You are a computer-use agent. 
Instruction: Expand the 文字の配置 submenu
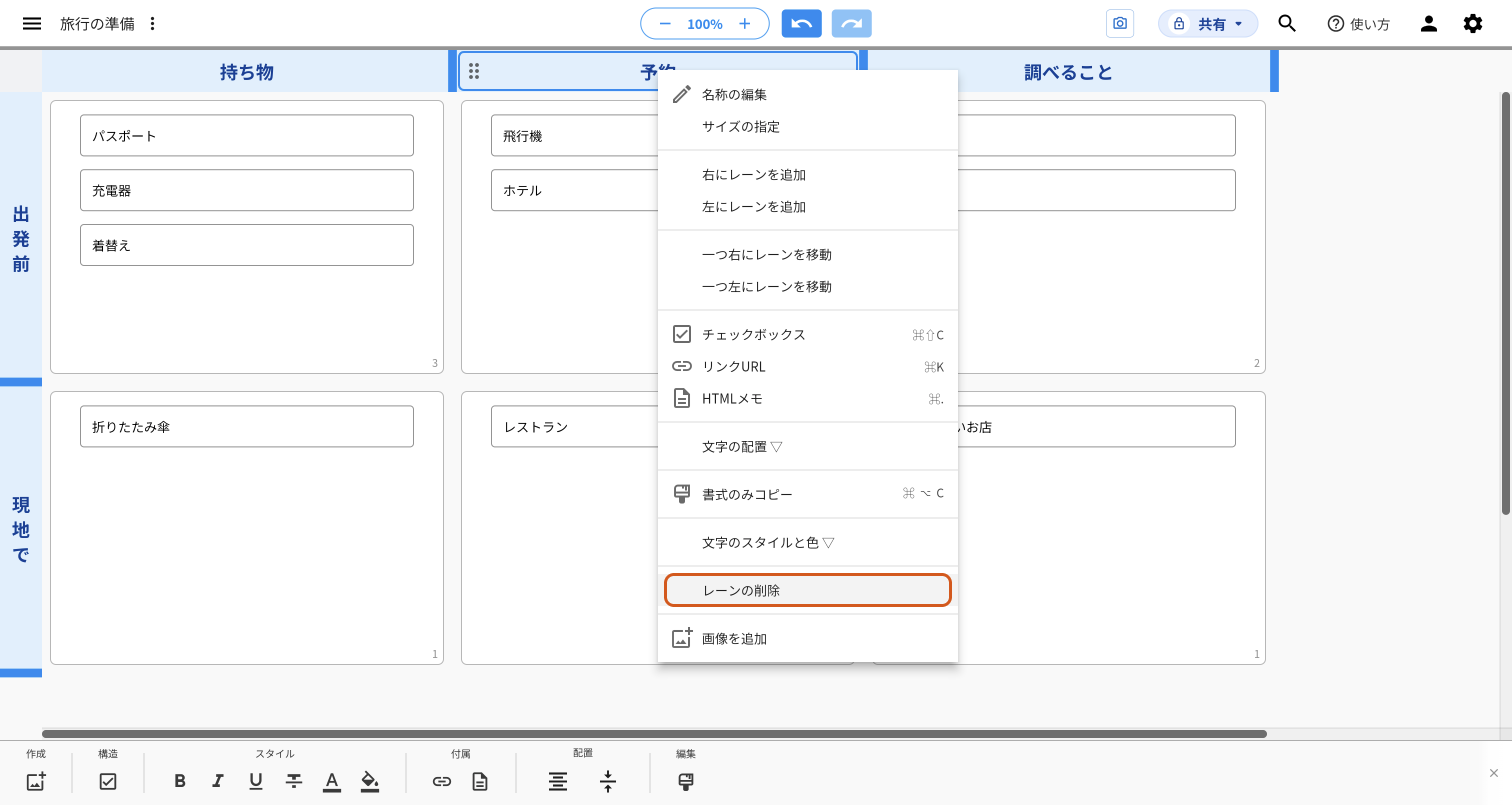[x=808, y=446]
